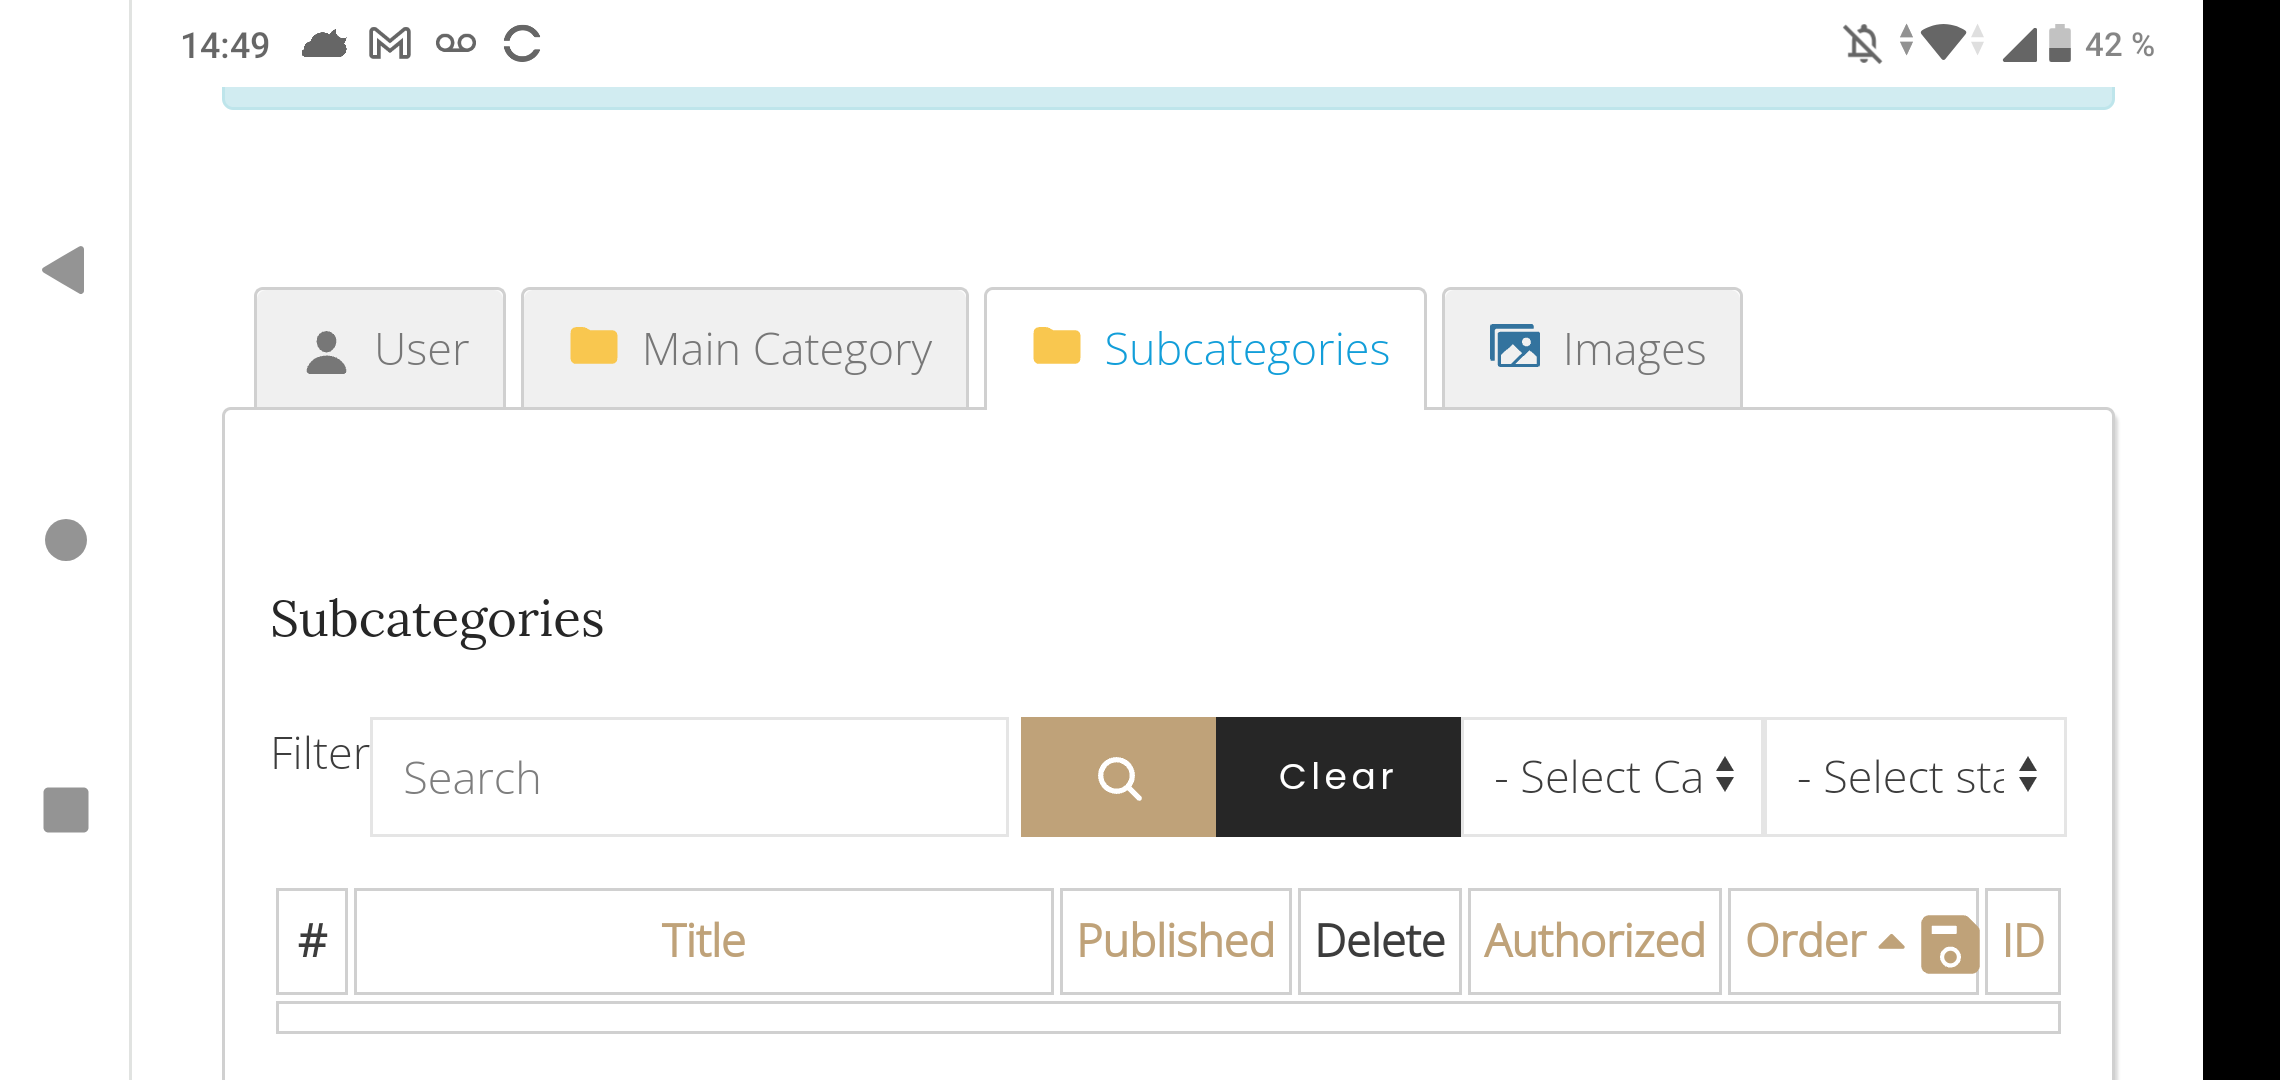Click the magnifier search button
This screenshot has height=1080, width=2280.
pos(1118,777)
